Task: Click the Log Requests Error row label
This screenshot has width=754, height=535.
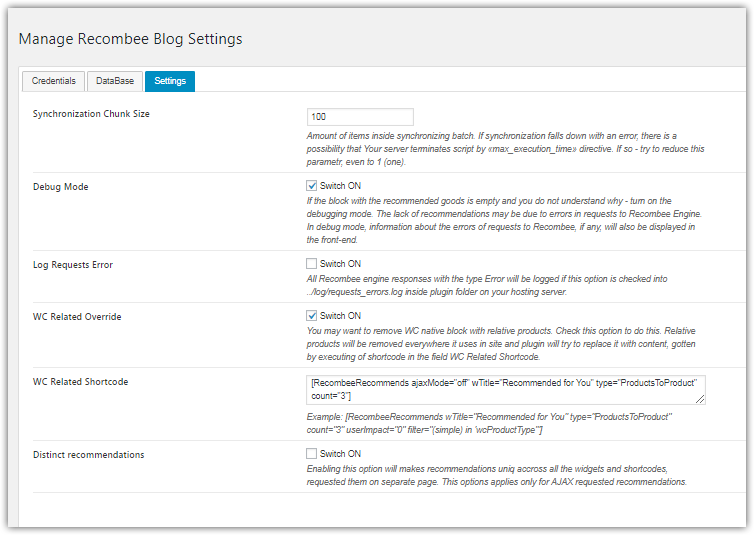Action: coord(73,265)
